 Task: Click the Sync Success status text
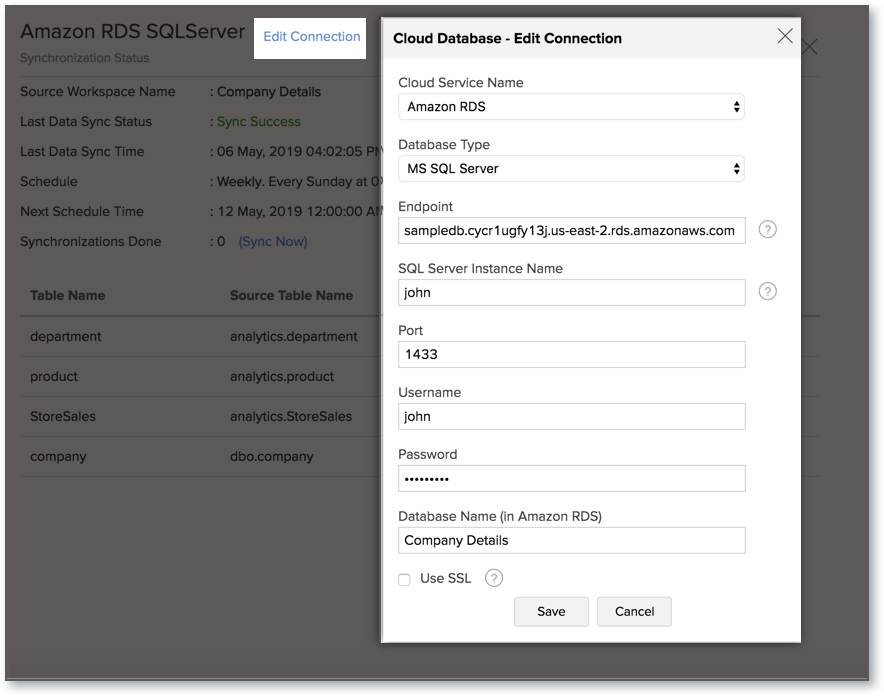tap(259, 122)
